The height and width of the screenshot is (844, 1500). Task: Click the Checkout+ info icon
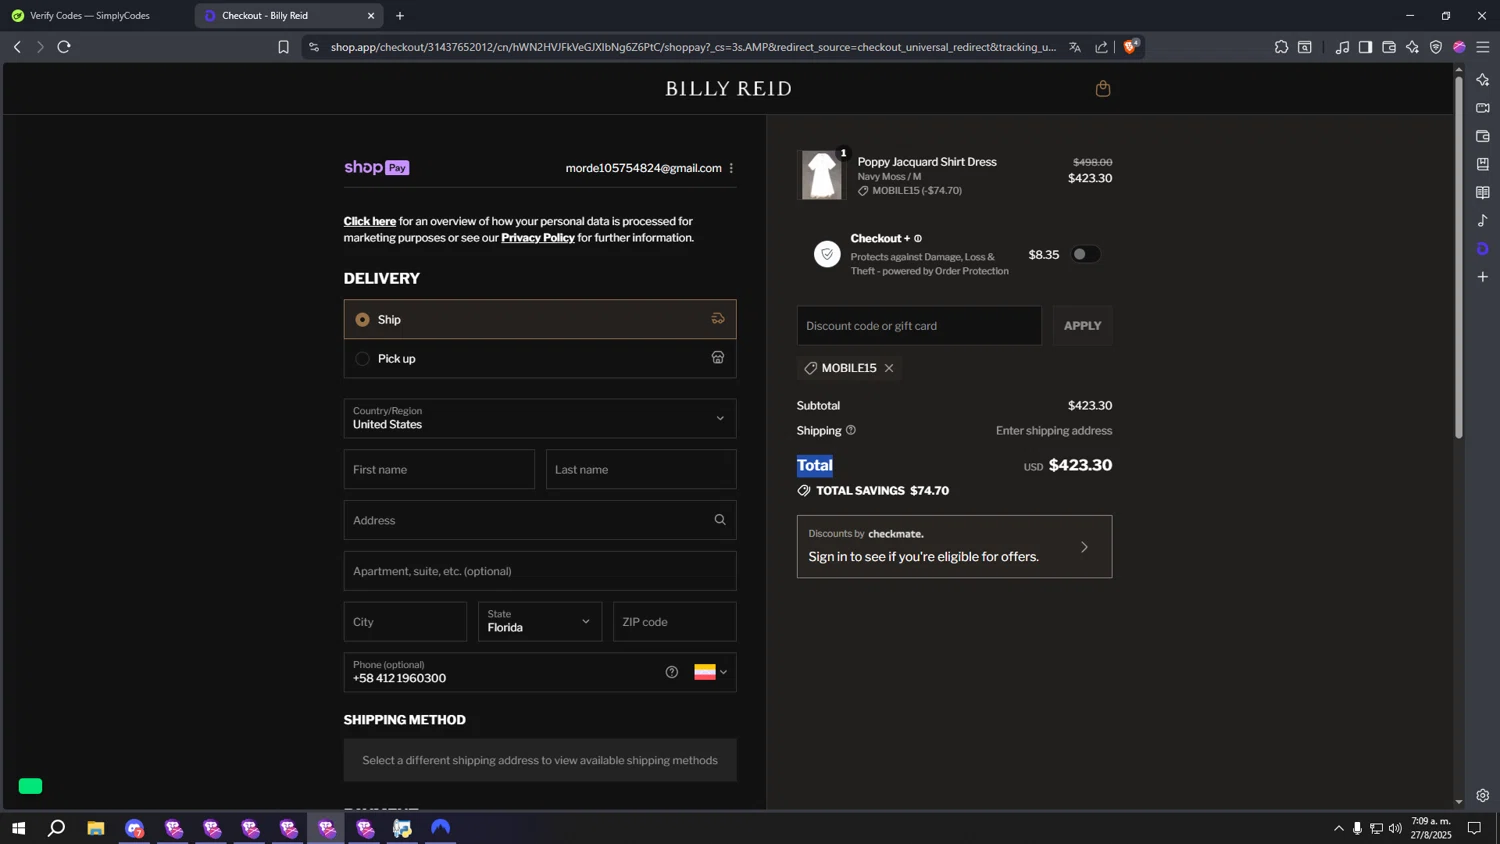pyautogui.click(x=918, y=239)
